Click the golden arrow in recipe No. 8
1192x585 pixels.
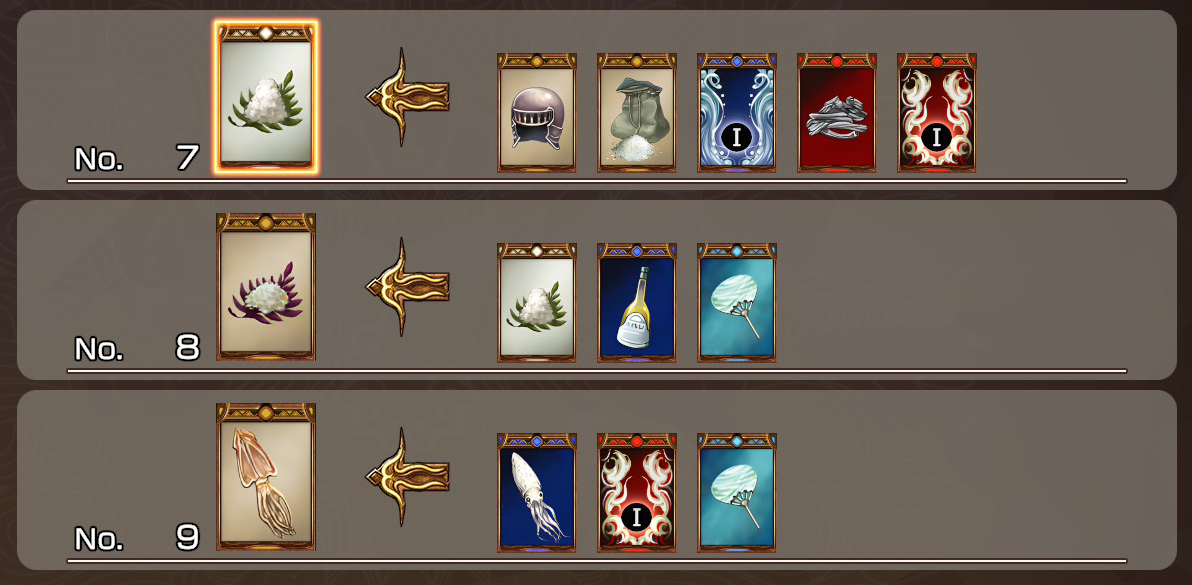click(407, 286)
